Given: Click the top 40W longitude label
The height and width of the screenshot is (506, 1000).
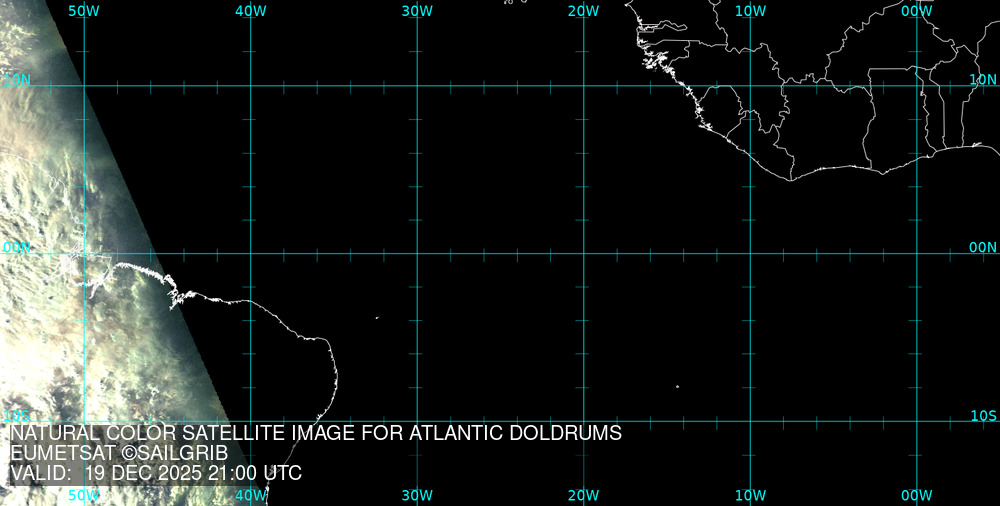Looking at the screenshot, I should 250,11.
